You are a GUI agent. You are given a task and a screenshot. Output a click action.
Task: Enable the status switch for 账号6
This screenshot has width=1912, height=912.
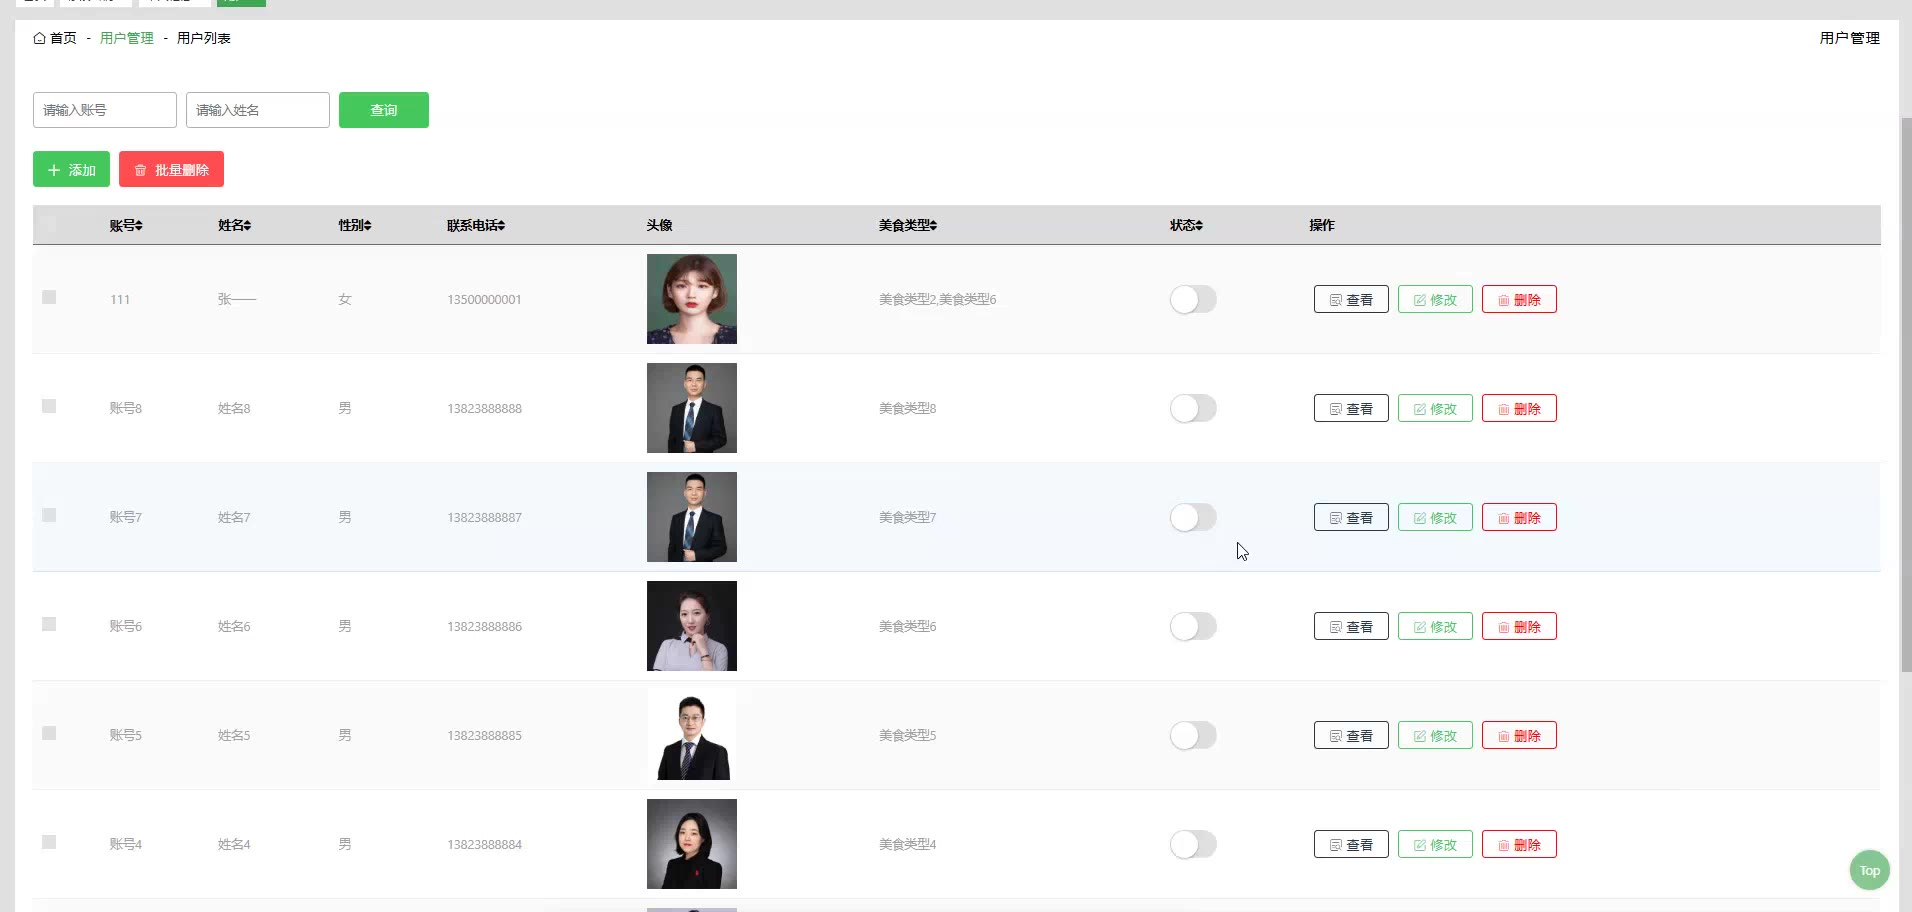1193,626
